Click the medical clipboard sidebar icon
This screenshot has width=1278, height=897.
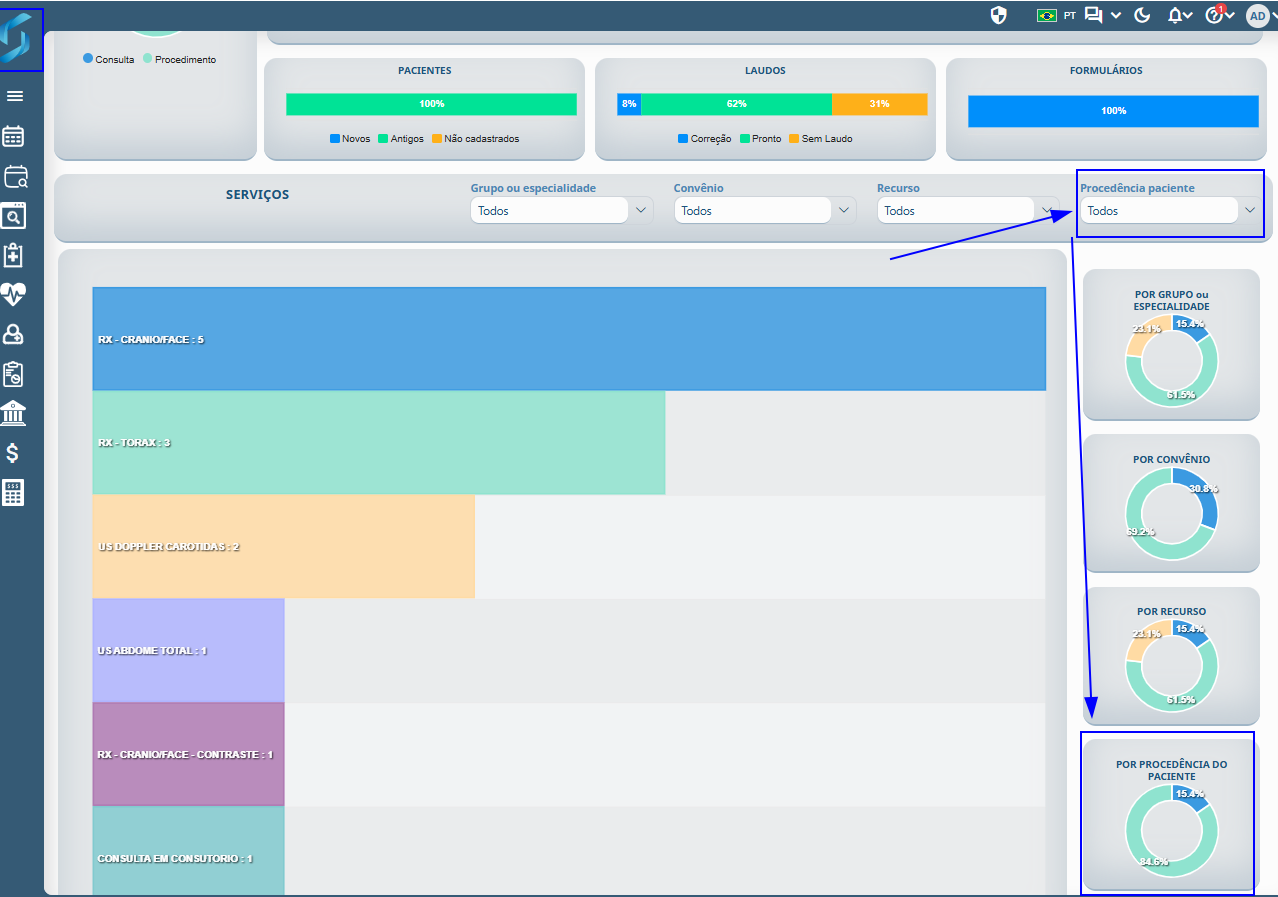coord(14,255)
